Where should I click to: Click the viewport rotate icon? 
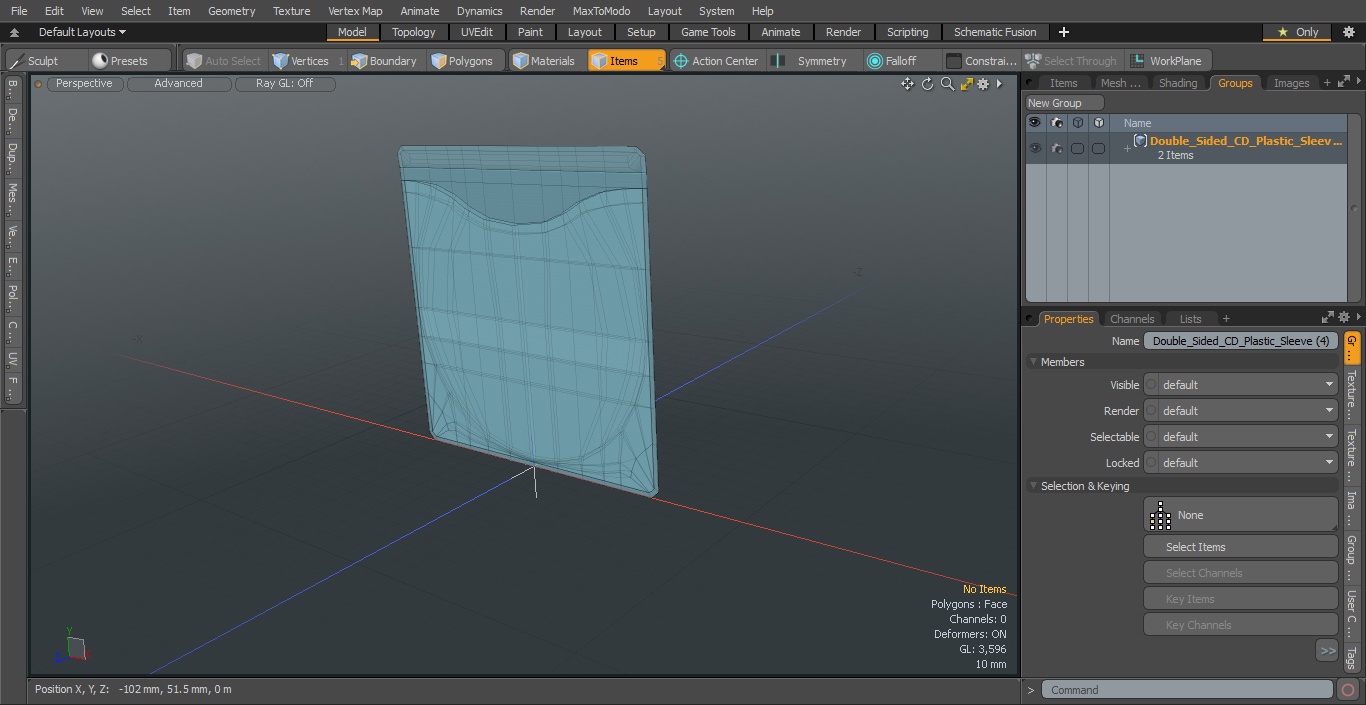(927, 84)
